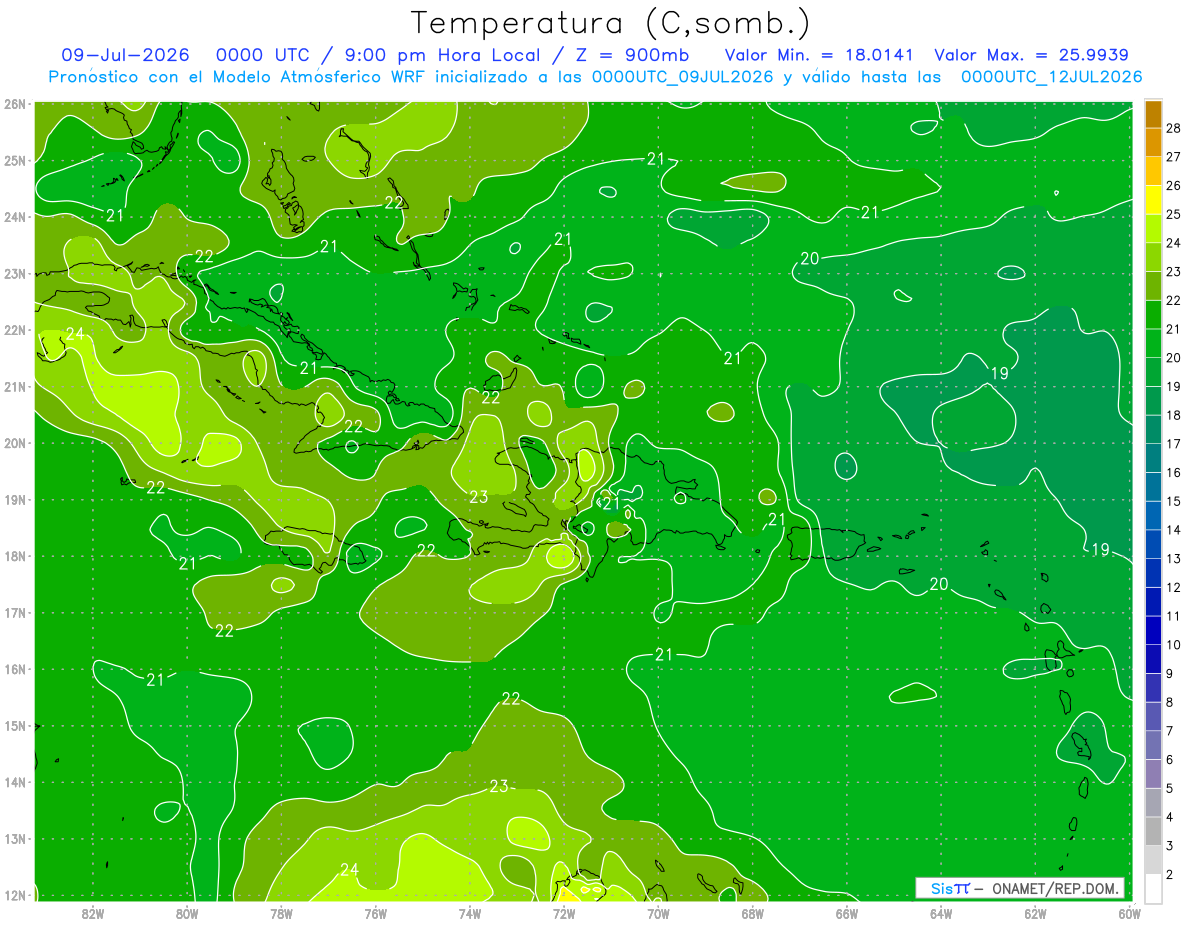Click the '72W' longitude axis label
The height and width of the screenshot is (927, 1200).
[x=564, y=913]
